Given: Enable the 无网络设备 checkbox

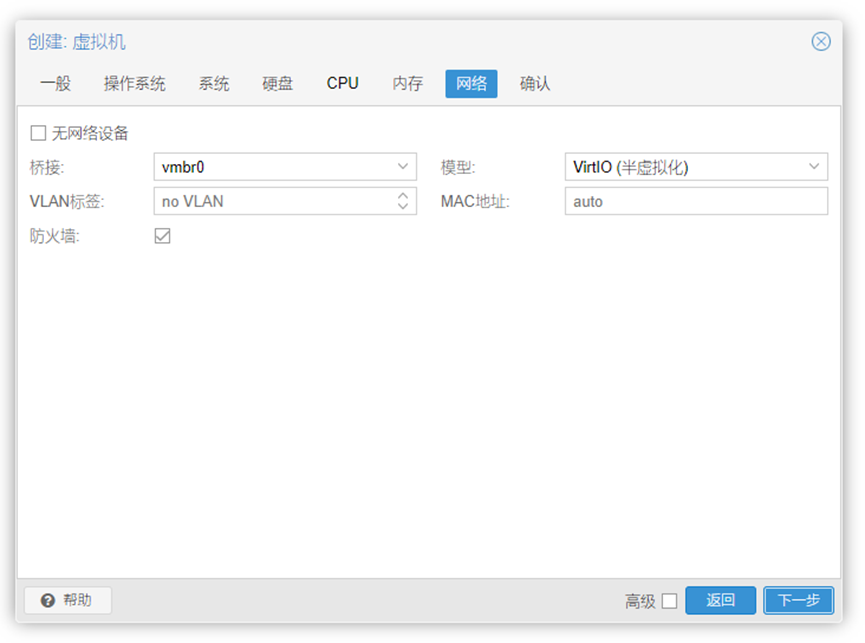Looking at the screenshot, I should tap(38, 133).
